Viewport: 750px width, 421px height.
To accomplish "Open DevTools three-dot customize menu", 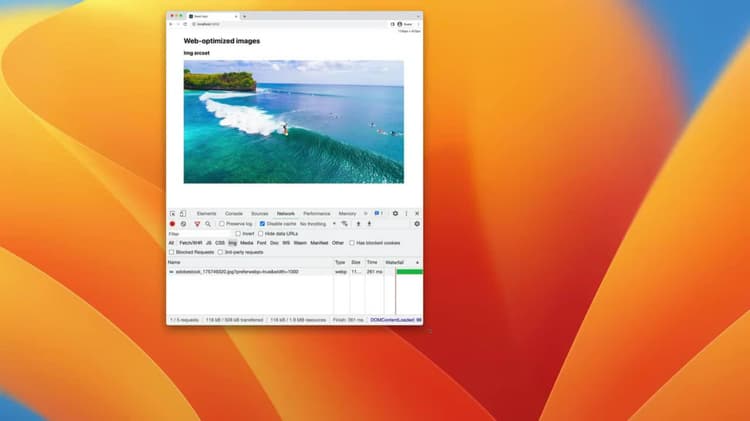I will point(406,213).
